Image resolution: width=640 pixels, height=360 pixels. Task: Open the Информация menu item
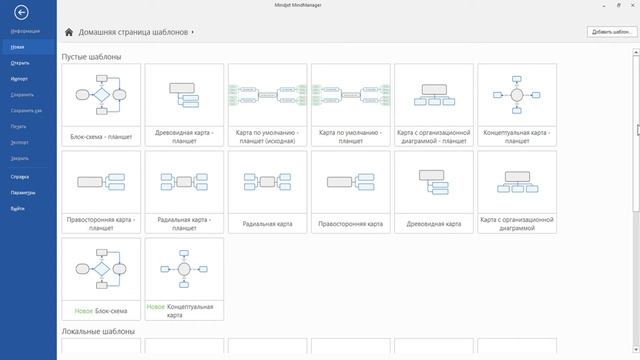[x=25, y=31]
